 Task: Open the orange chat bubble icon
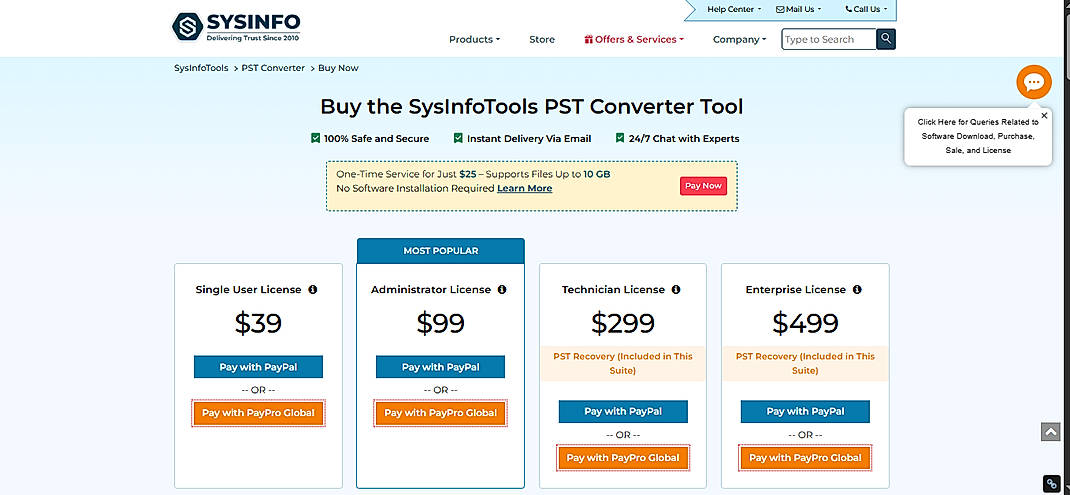pos(1033,83)
